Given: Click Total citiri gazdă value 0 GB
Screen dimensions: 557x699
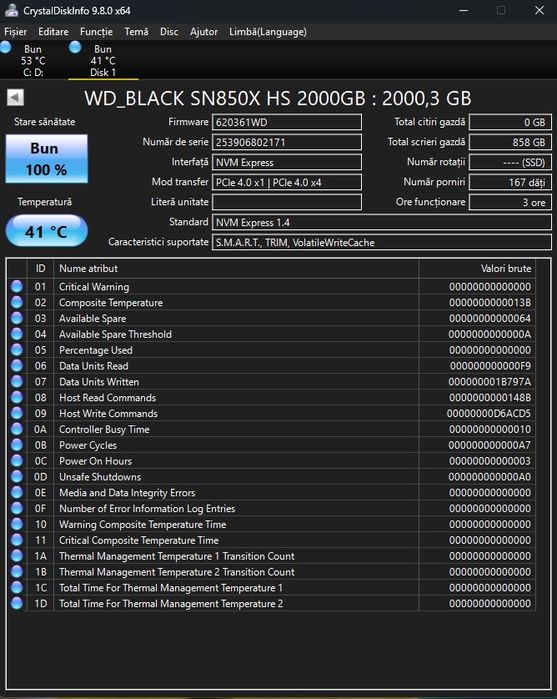Looking at the screenshot, I should [x=510, y=122].
